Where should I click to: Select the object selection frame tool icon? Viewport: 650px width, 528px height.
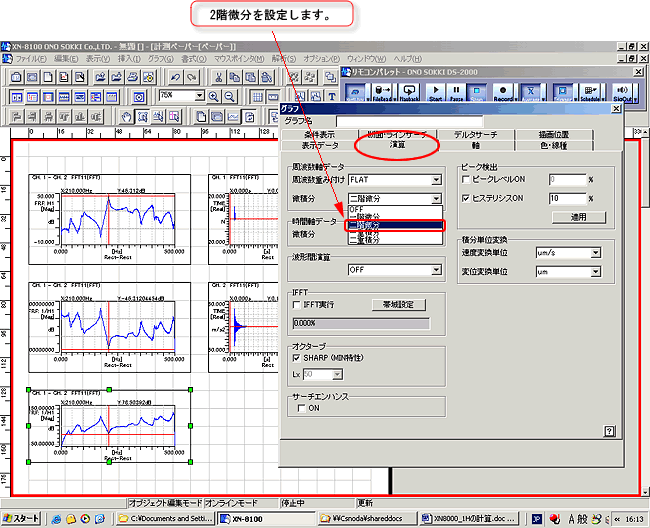[142, 117]
